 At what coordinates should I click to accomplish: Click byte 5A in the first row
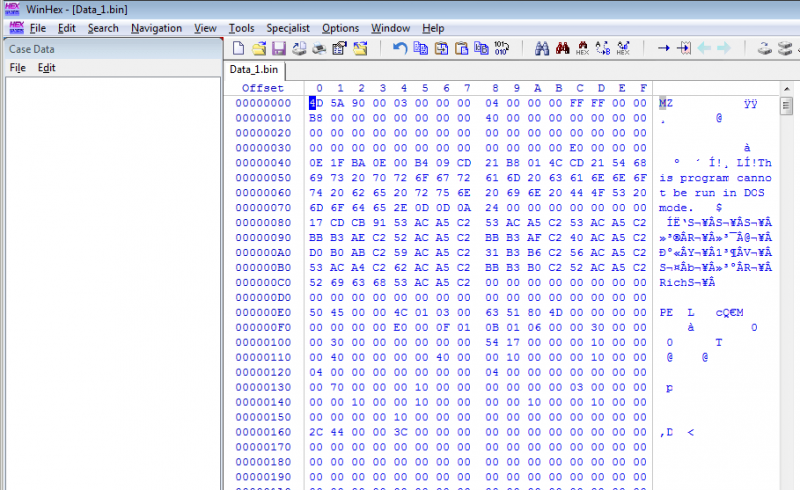pos(337,103)
